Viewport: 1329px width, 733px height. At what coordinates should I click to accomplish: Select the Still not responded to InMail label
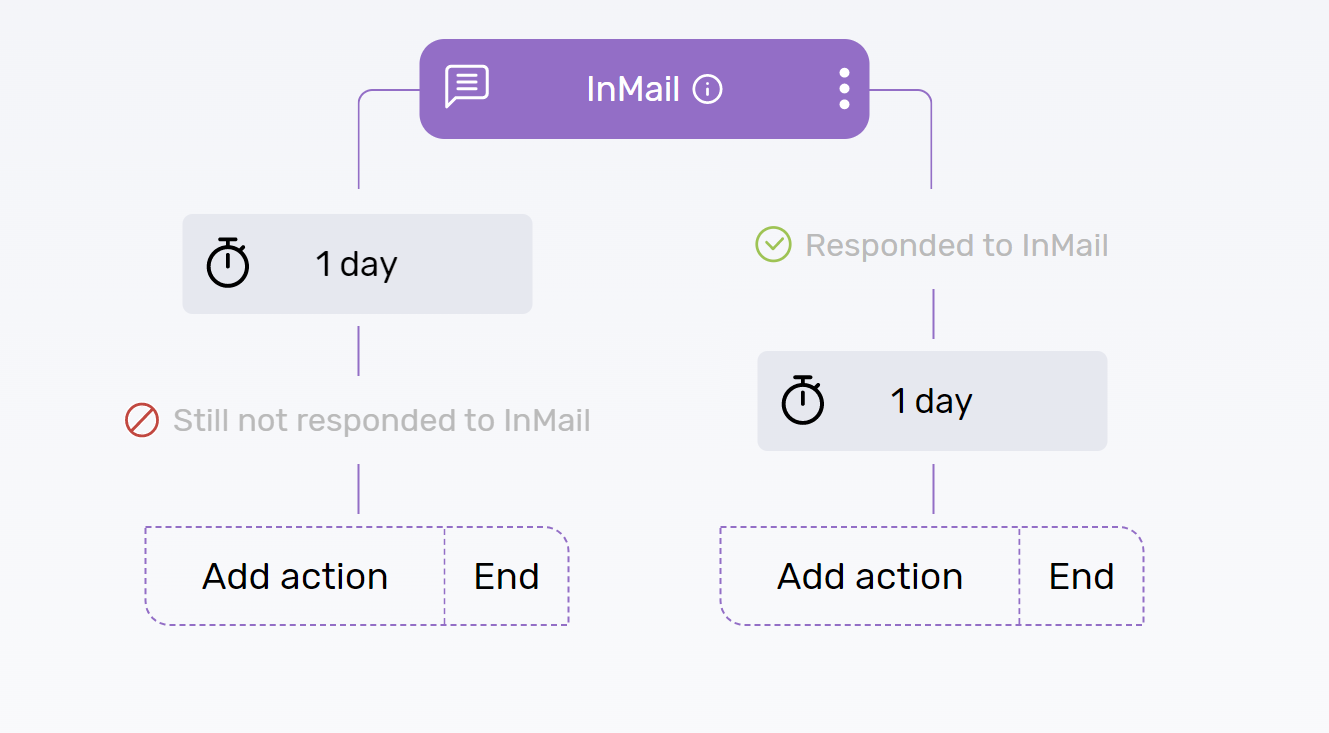pyautogui.click(x=382, y=420)
